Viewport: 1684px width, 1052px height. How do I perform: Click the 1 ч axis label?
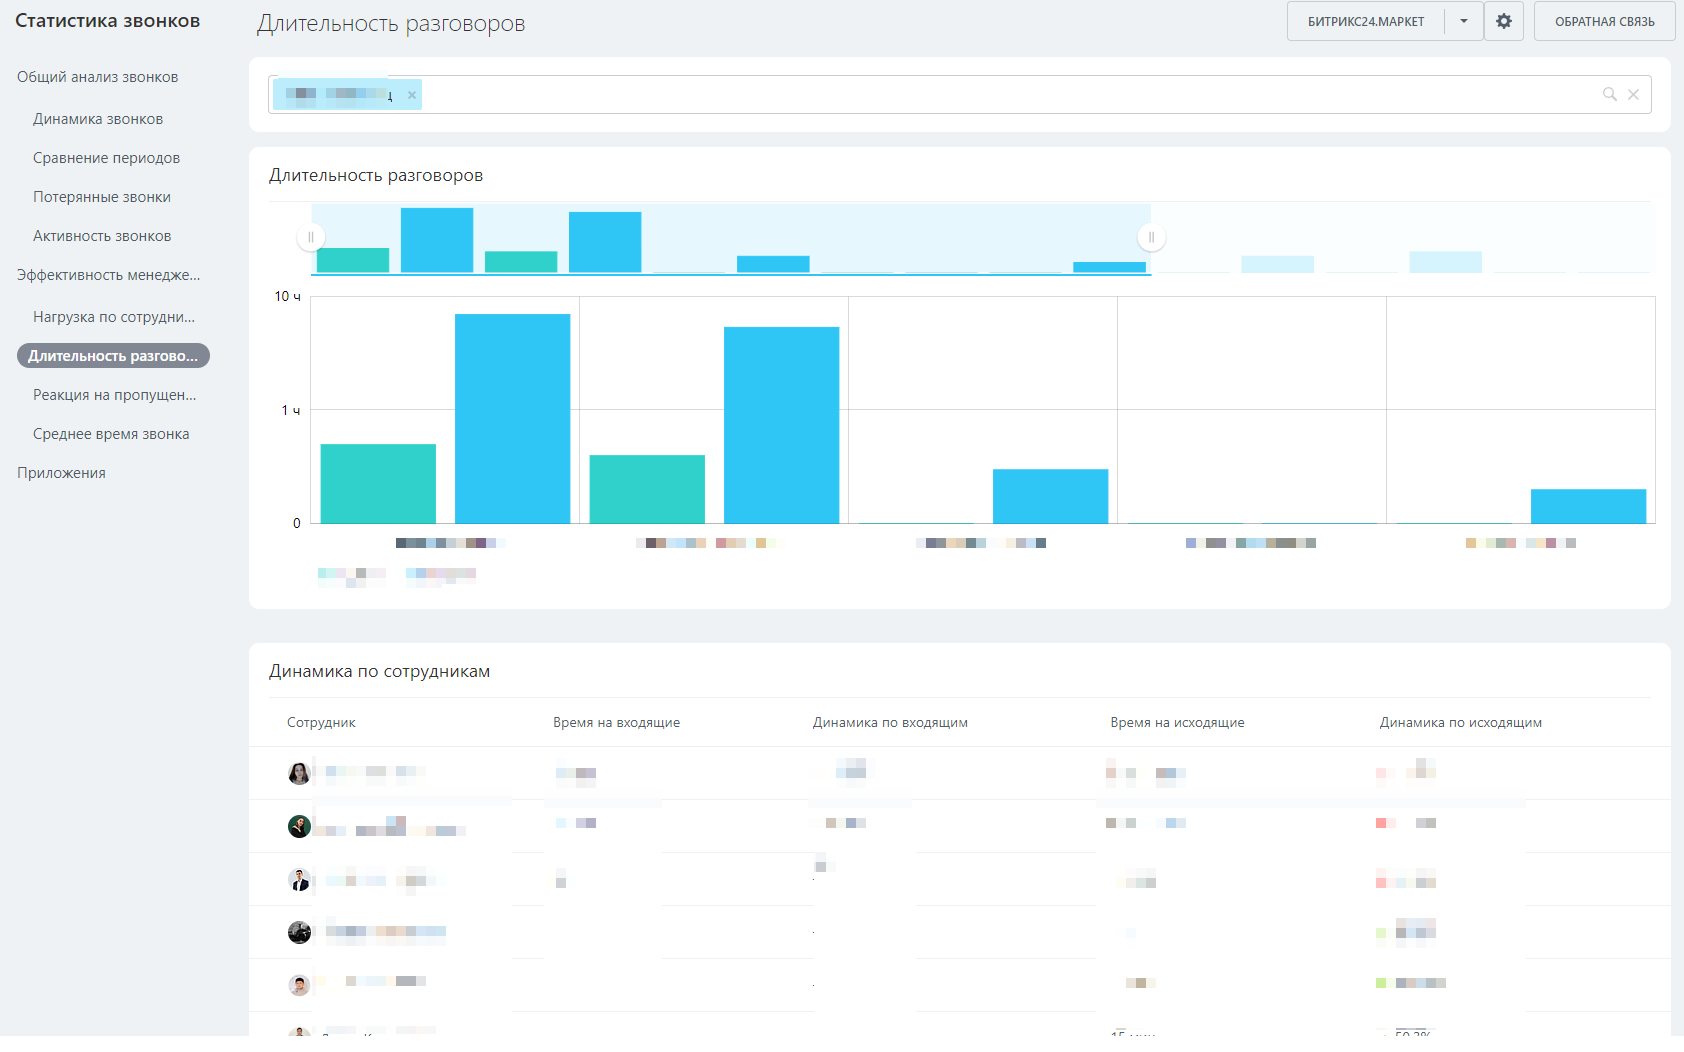point(291,410)
